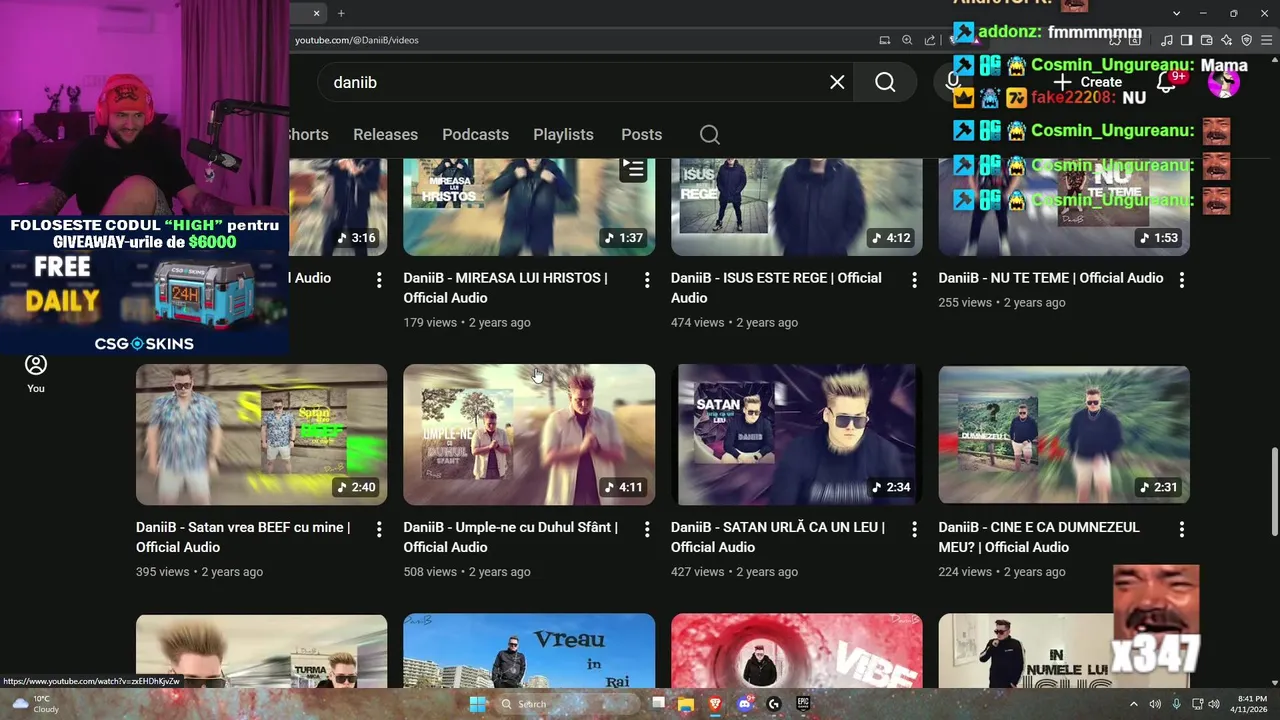Open options for ISUS ESTE REGE video
This screenshot has width=1280, height=720.
(914, 281)
